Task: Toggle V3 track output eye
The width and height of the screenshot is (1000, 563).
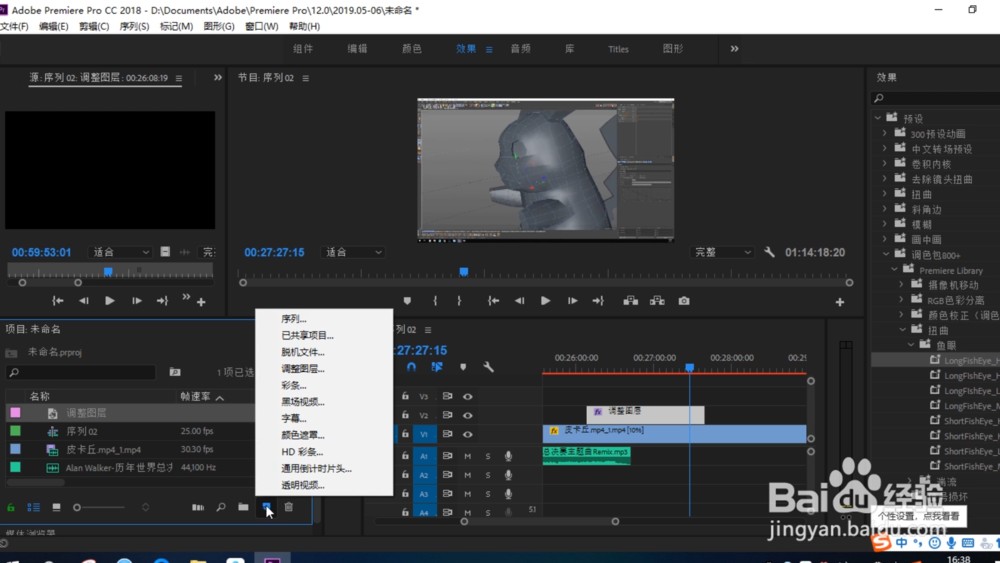Action: coord(467,397)
